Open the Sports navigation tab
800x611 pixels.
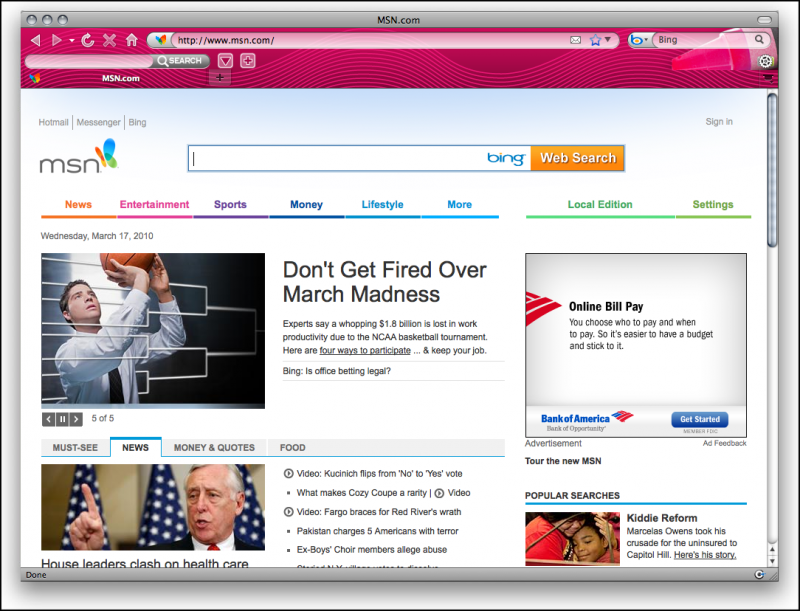tap(230, 204)
